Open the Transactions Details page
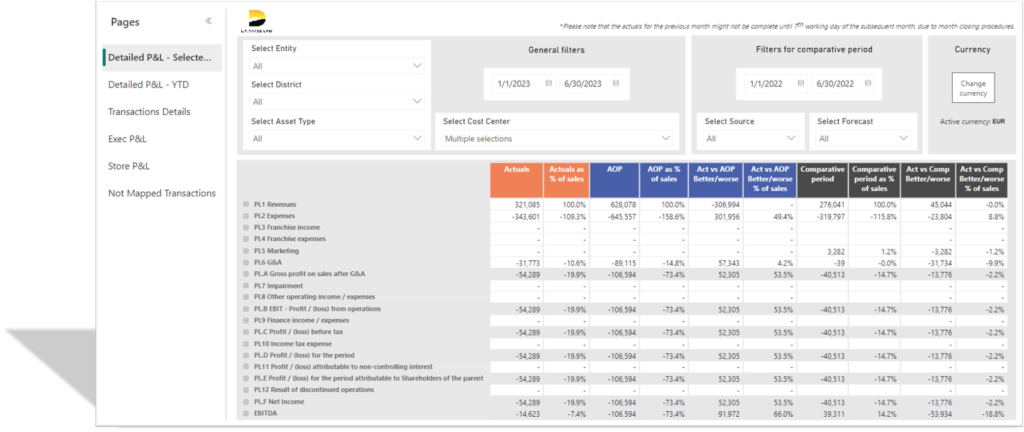This screenshot has width=1024, height=432. (x=149, y=112)
